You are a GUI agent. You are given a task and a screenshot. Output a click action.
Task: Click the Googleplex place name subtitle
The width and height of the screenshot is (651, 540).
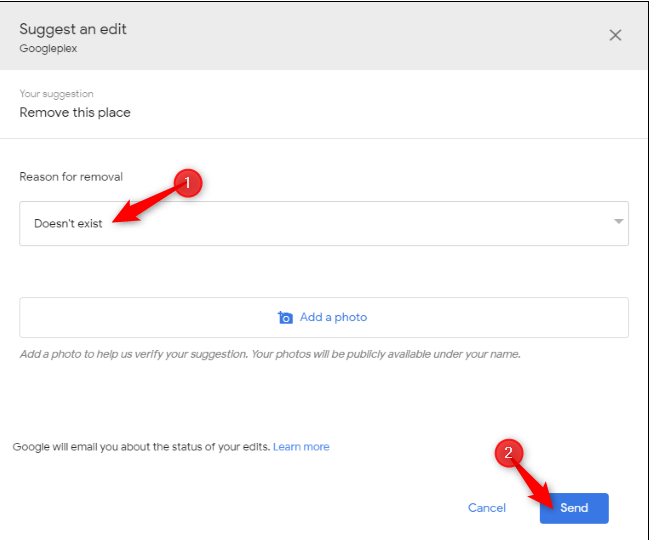[x=48, y=49]
